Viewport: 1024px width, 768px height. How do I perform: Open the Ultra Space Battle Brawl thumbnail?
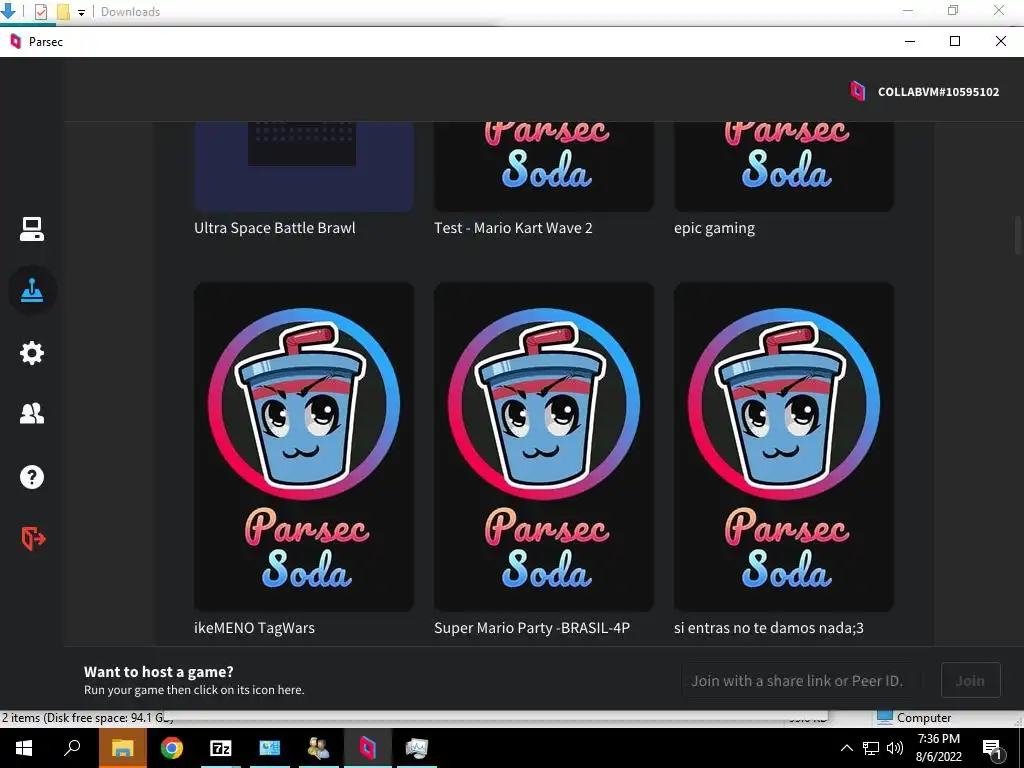pos(304,167)
